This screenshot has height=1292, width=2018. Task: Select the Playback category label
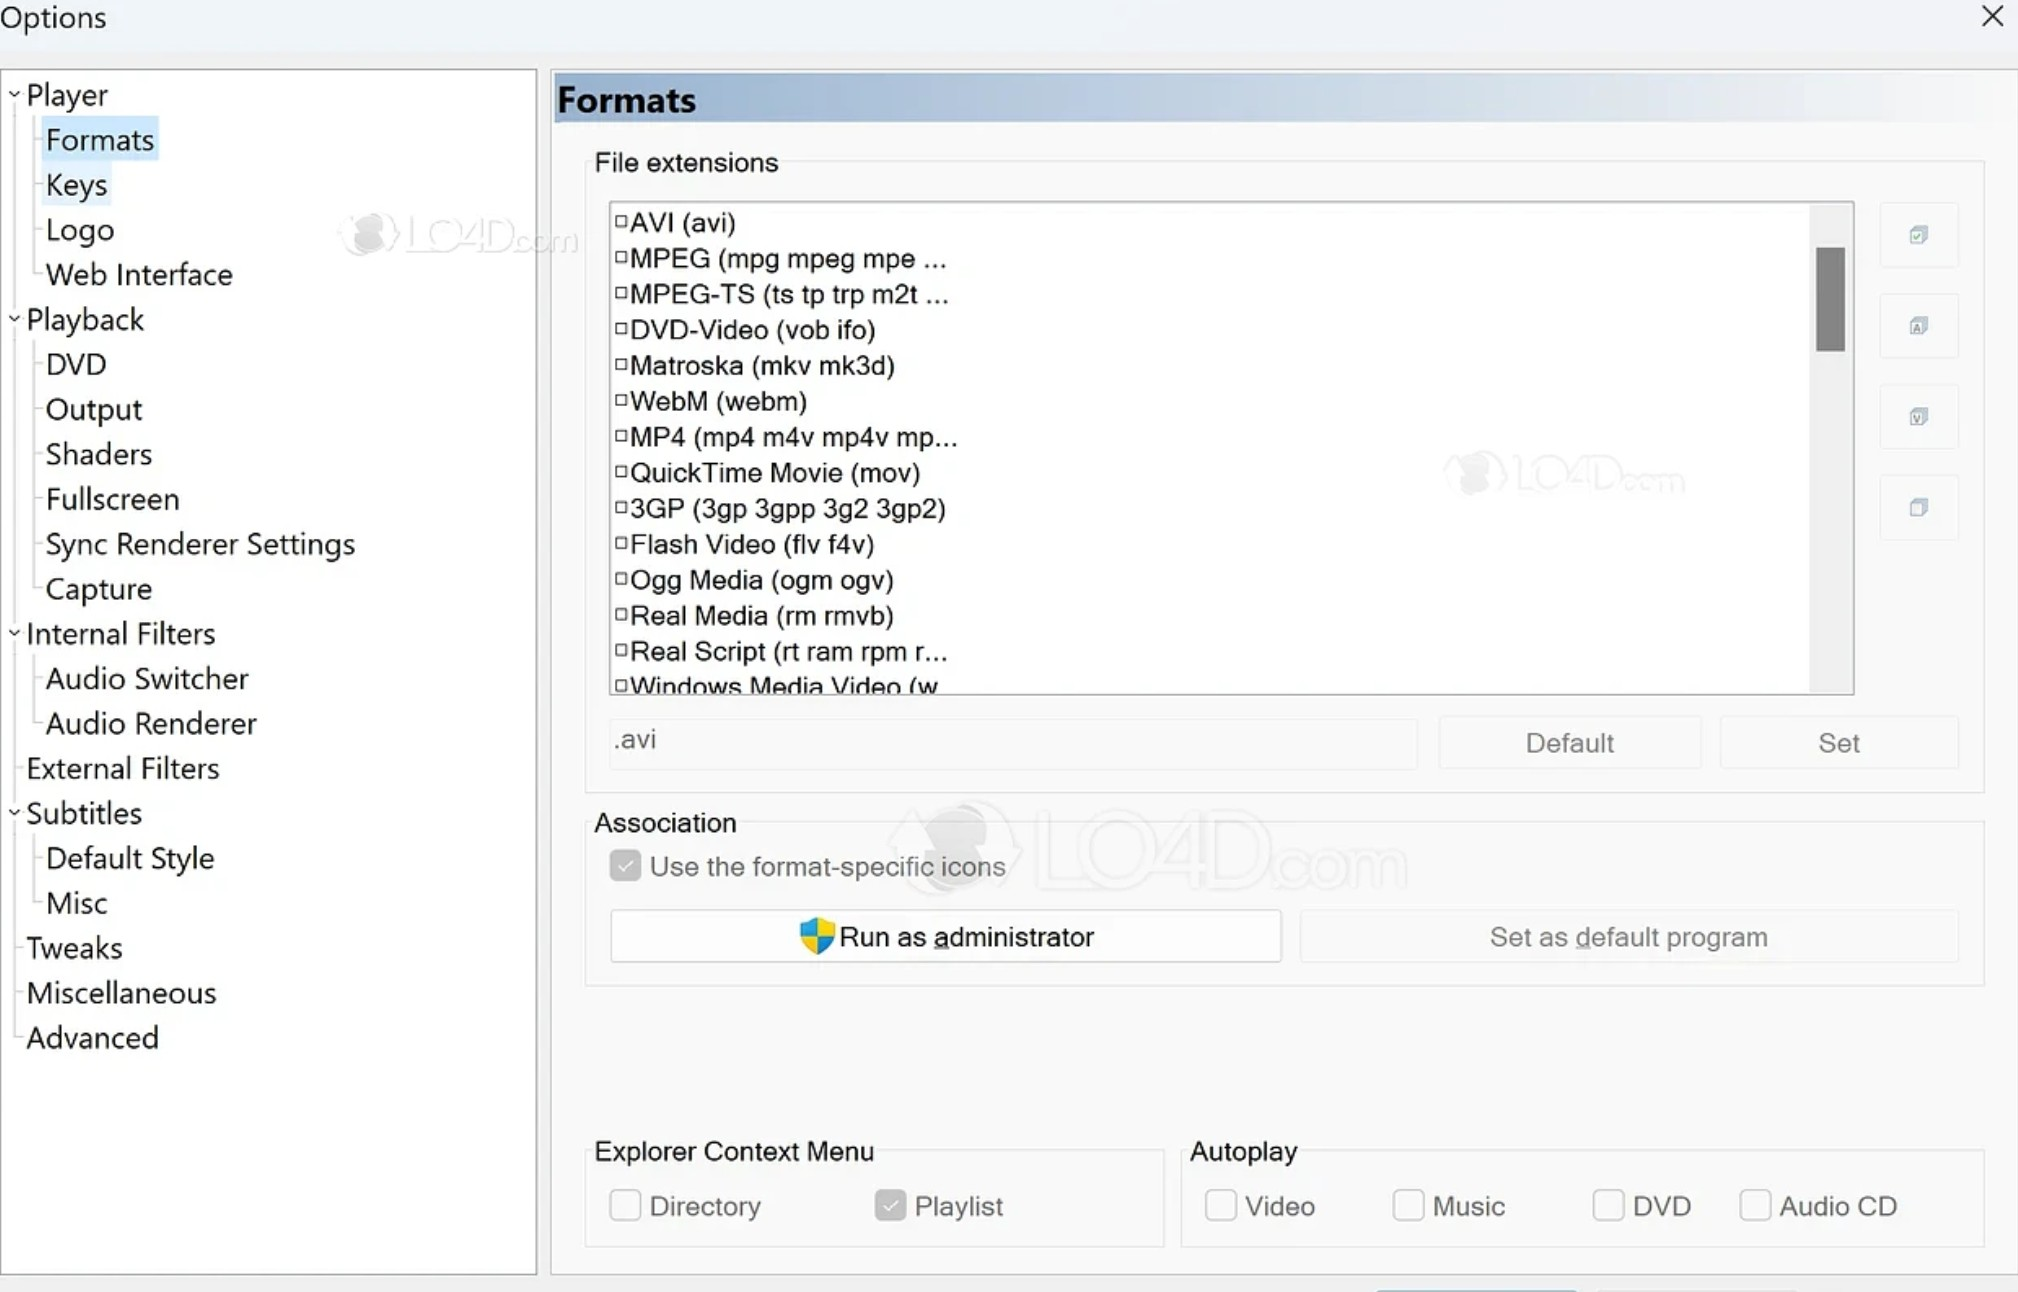coord(86,319)
